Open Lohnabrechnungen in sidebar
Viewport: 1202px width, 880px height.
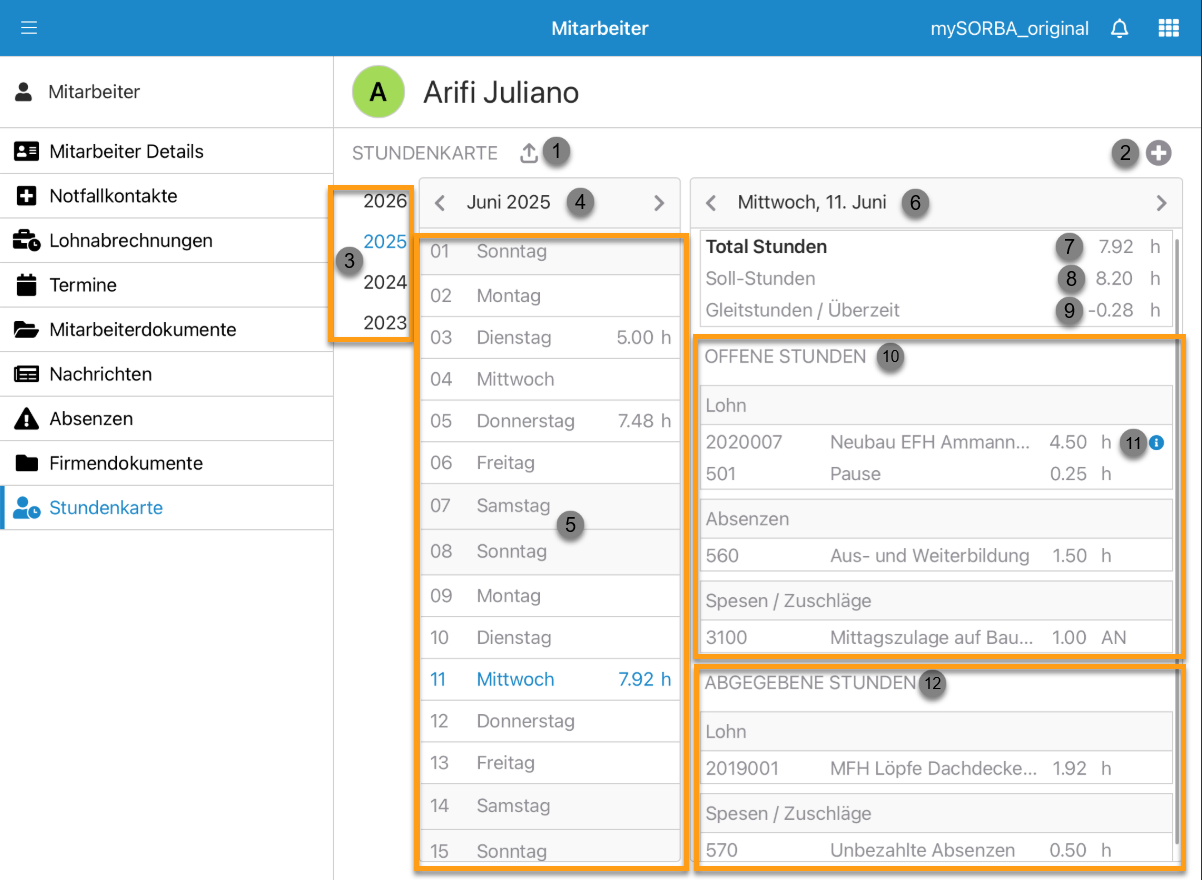(x=130, y=241)
